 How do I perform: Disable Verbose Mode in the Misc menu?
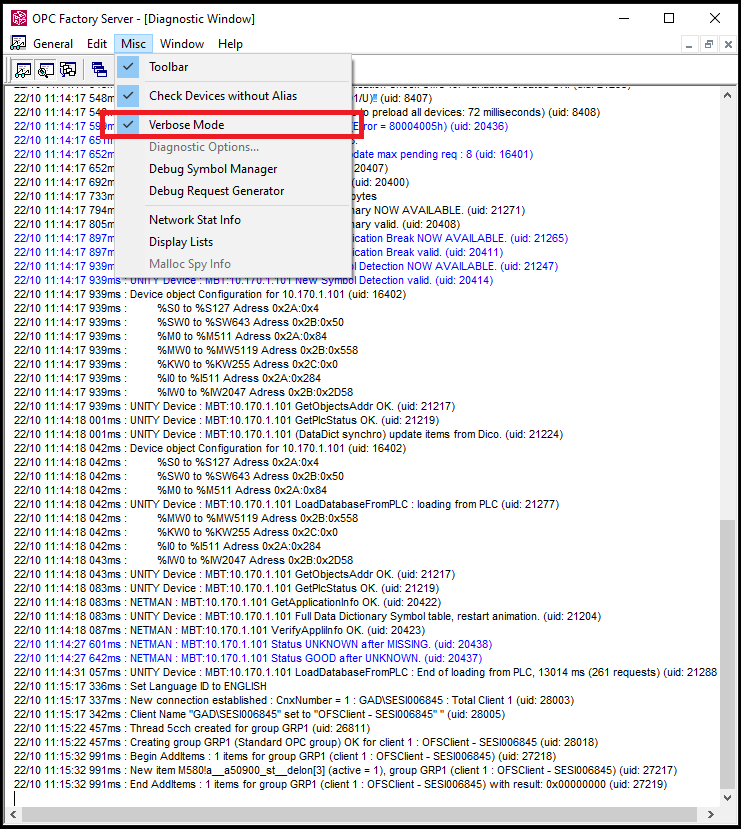coord(233,125)
